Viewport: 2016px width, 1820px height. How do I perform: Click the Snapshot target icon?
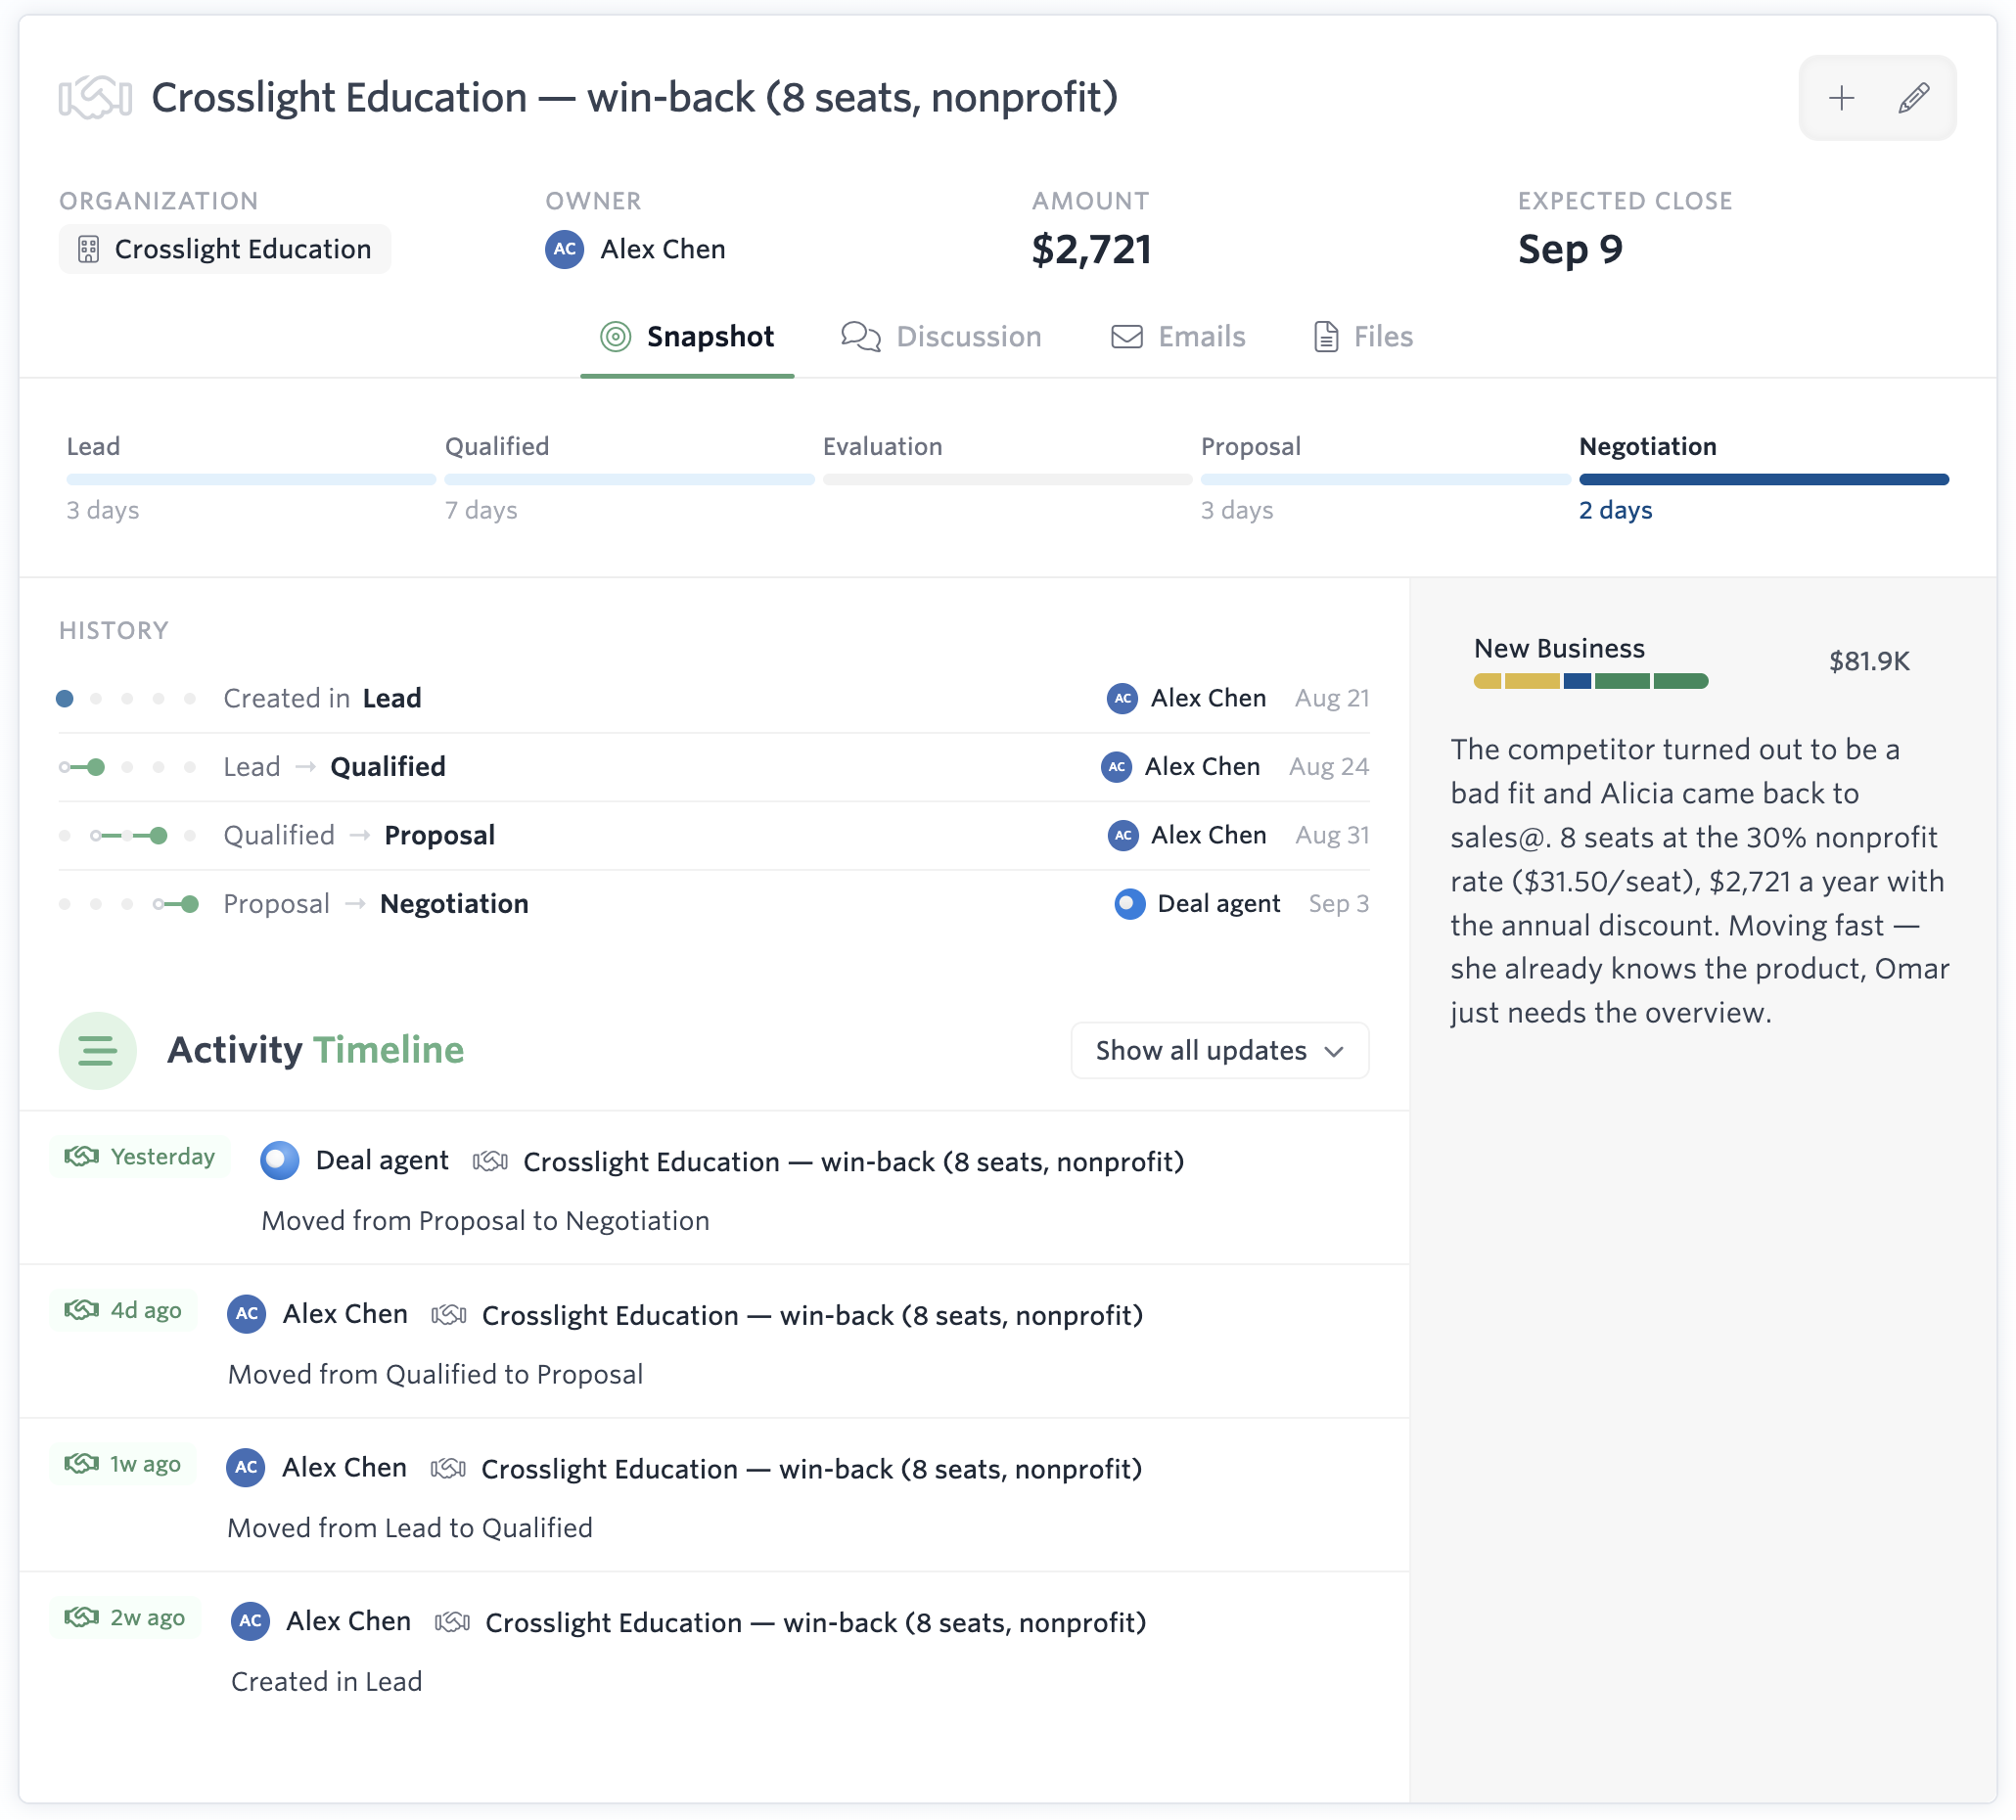pos(616,337)
